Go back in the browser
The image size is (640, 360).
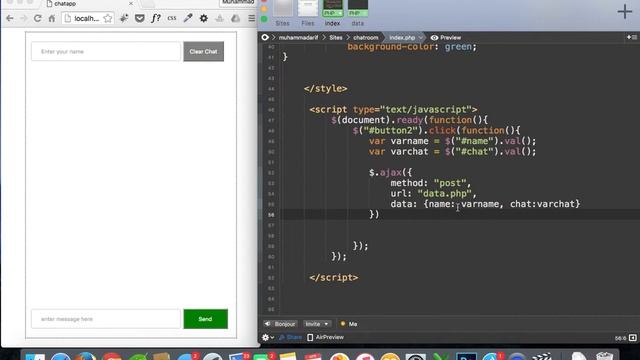(10, 18)
